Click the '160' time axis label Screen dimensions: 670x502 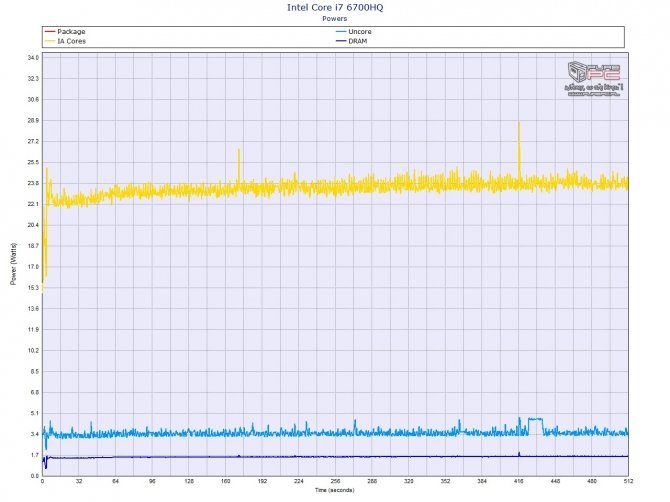click(x=226, y=481)
